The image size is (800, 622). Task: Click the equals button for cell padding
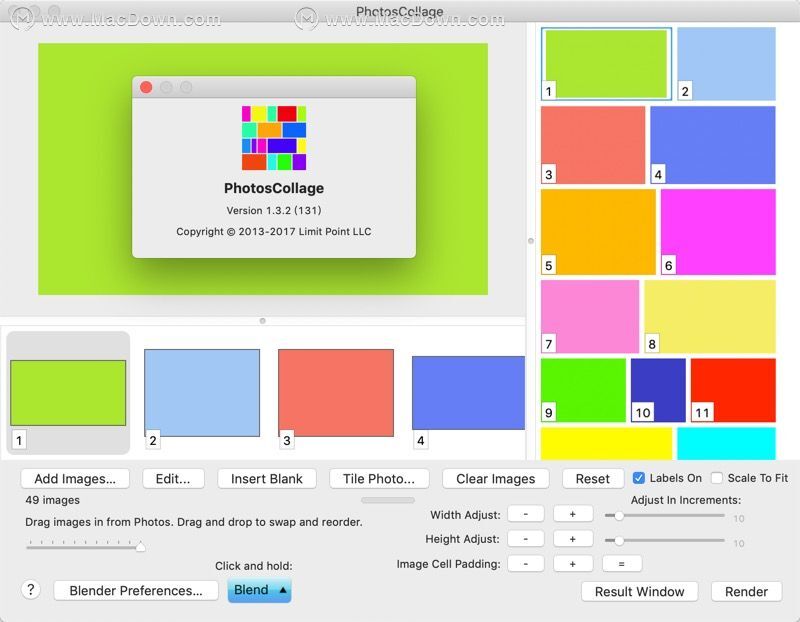tap(621, 564)
